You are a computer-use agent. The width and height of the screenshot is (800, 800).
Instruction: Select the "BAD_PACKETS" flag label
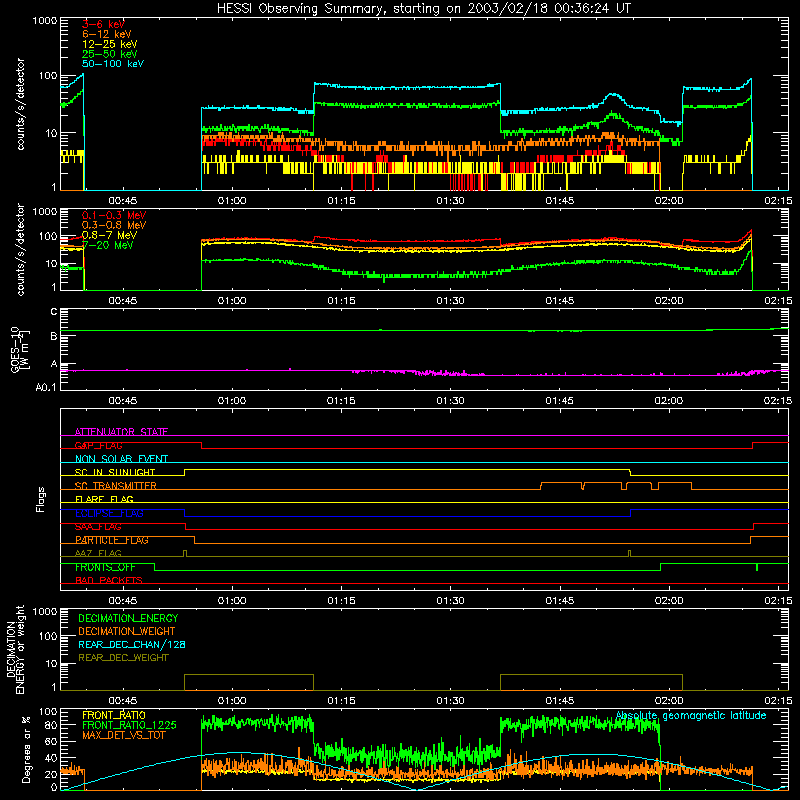(x=109, y=580)
